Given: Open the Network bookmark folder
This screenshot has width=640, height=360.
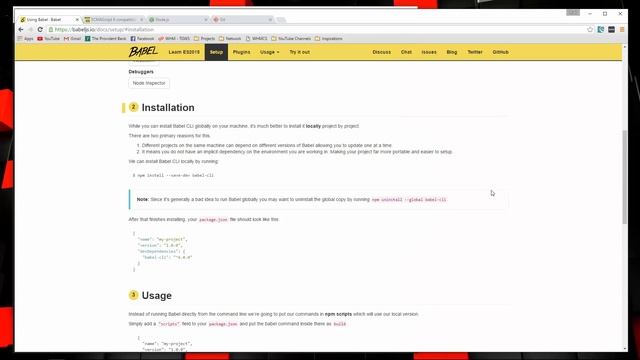Looking at the screenshot, I should coord(230,39).
